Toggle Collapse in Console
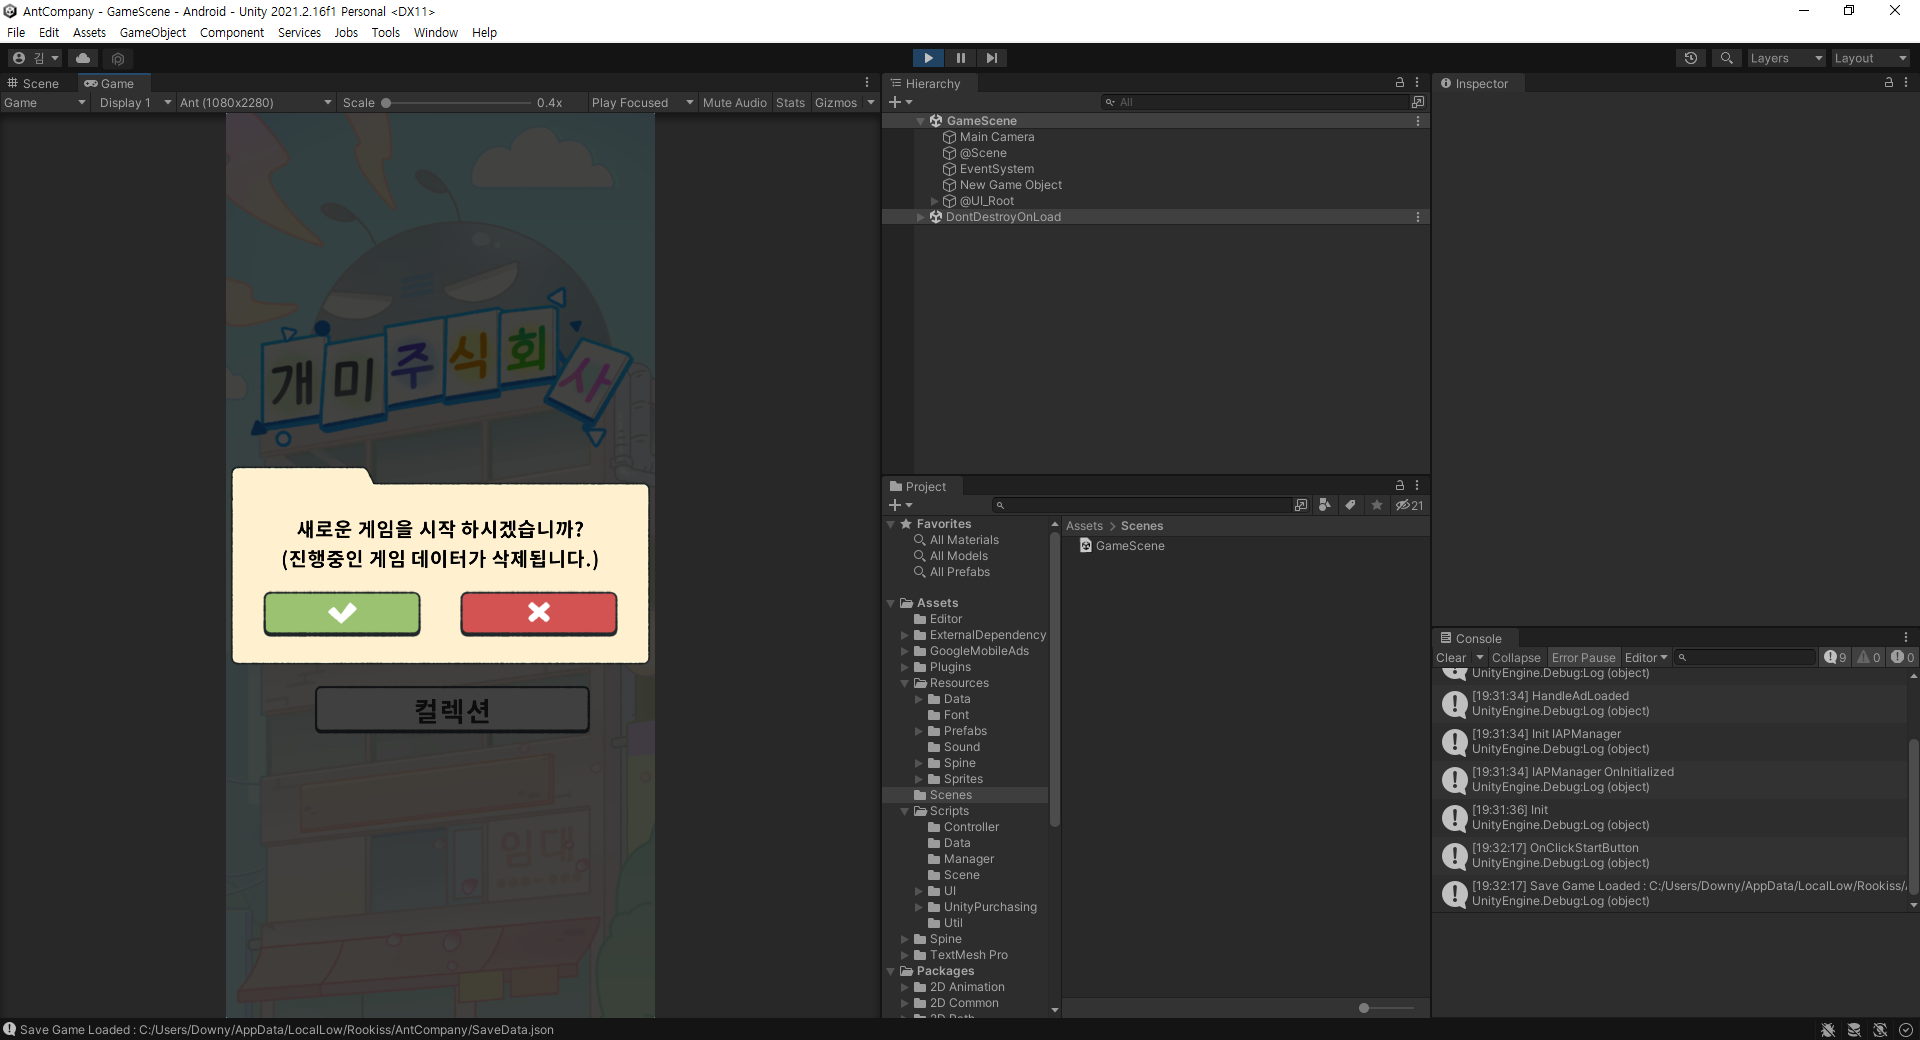This screenshot has height=1040, width=1920. pyautogui.click(x=1516, y=657)
